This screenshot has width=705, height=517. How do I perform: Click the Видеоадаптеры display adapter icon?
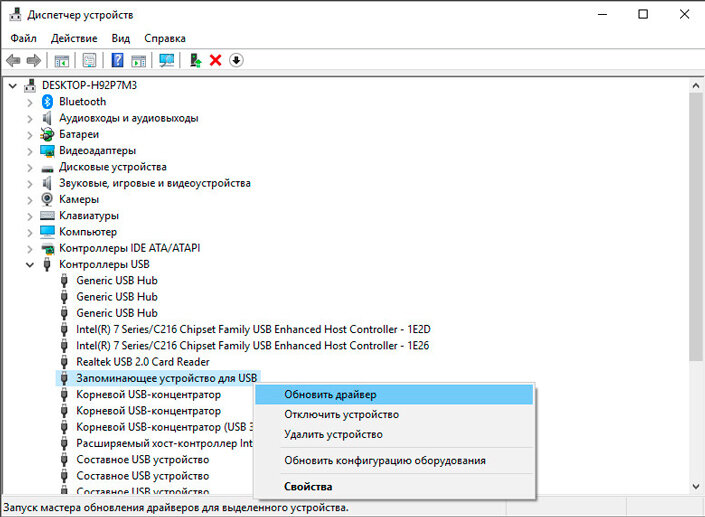(x=47, y=151)
